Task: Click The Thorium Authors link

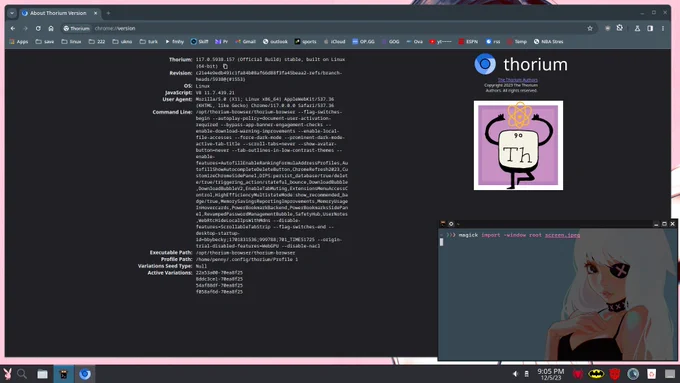Action: click(517, 80)
